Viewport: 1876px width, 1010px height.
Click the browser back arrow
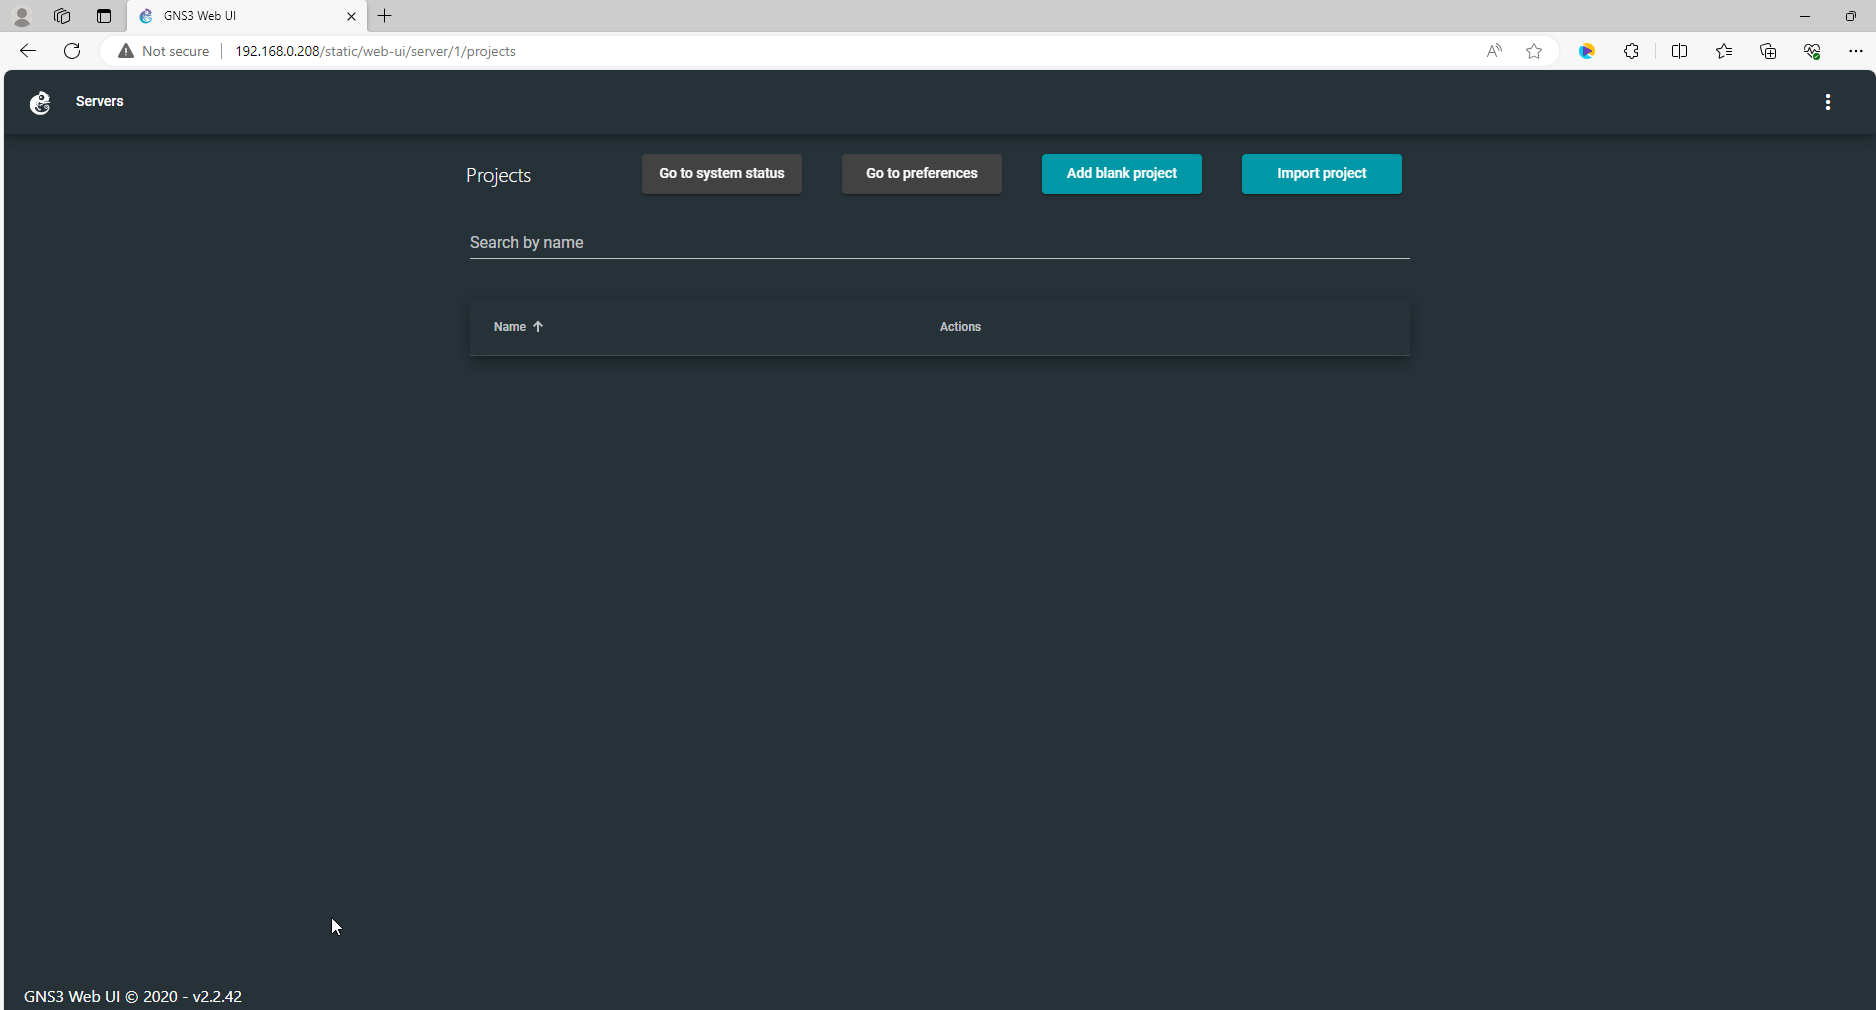click(x=28, y=51)
